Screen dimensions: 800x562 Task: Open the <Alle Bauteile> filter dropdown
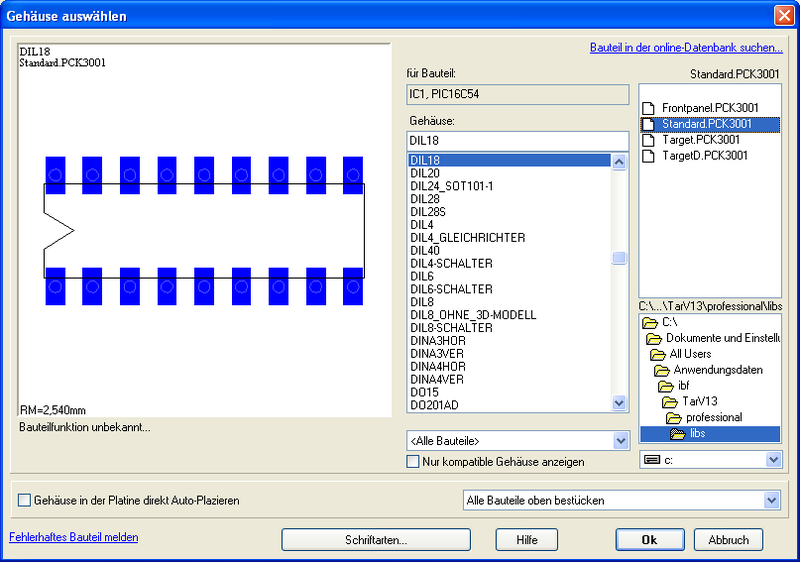point(620,441)
